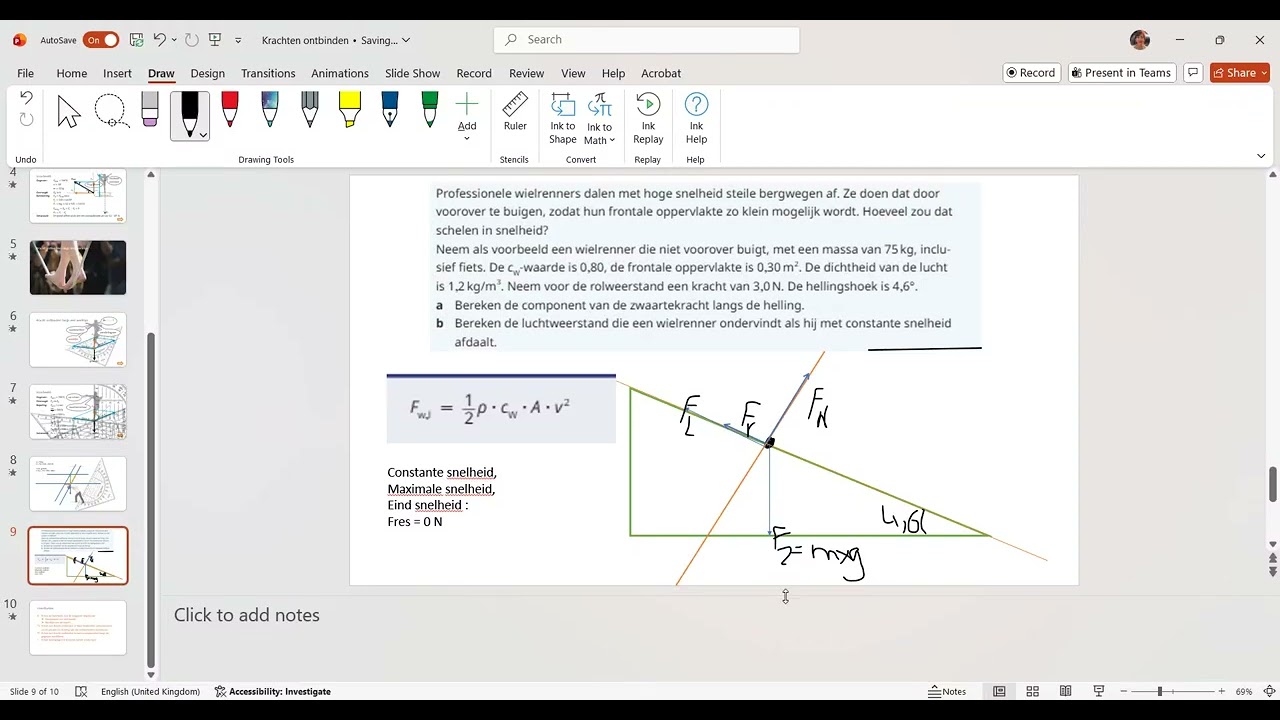Click the save icon in the title bar
Screen dimensions: 1280x720
point(137,40)
